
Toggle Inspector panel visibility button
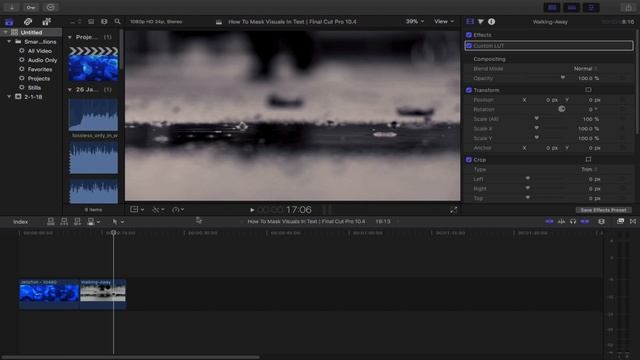click(x=591, y=7)
